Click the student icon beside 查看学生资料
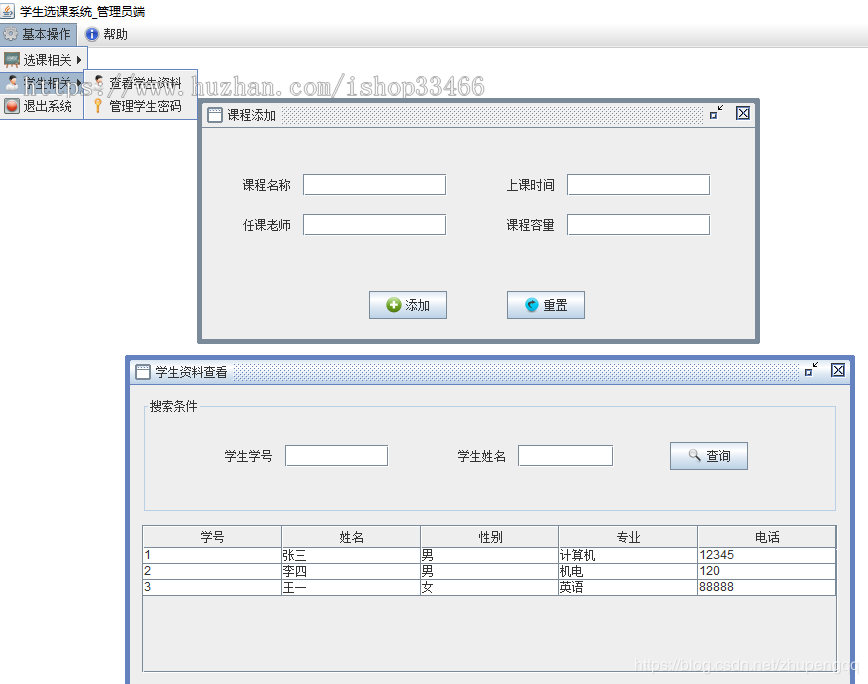The height and width of the screenshot is (684, 868). coord(99,82)
